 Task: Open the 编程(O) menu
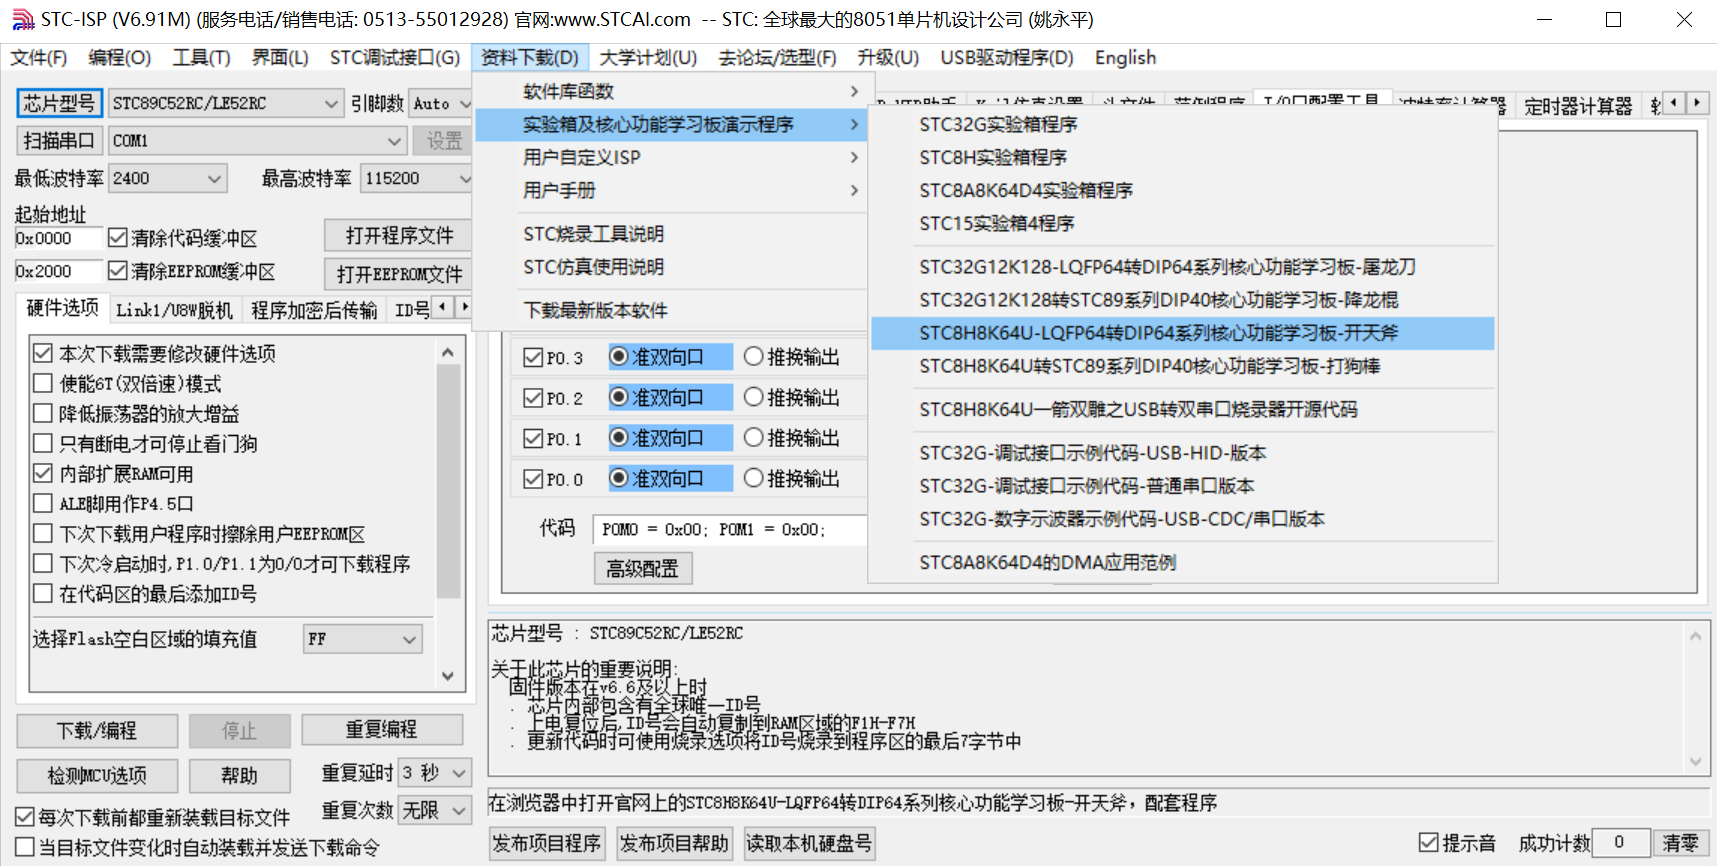(x=120, y=58)
